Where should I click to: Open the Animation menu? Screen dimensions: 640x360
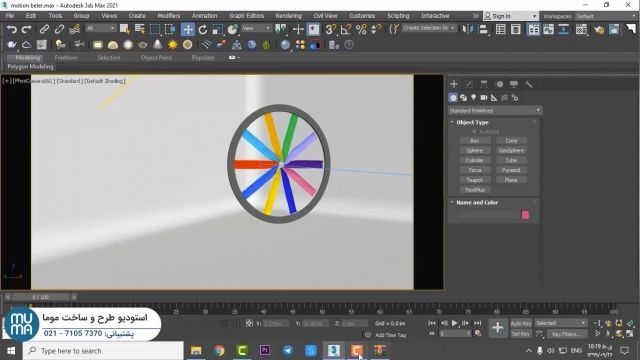click(x=204, y=16)
